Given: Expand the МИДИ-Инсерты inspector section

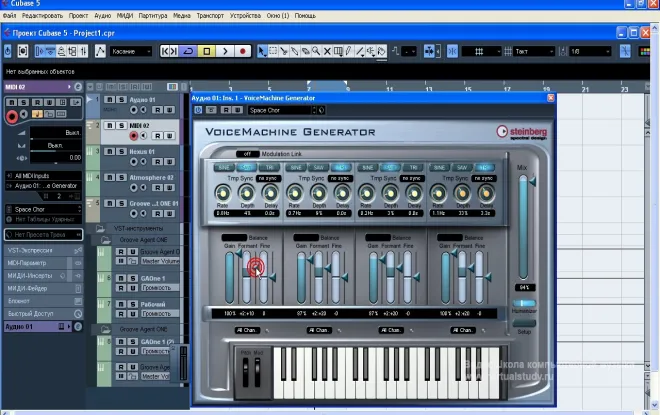Looking at the screenshot, I should (43, 276).
